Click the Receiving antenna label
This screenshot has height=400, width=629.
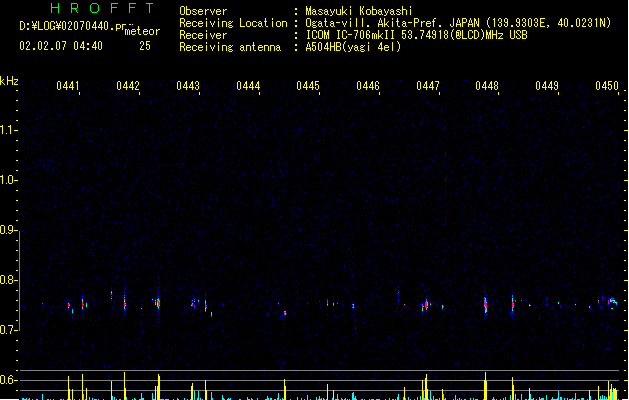(230, 47)
